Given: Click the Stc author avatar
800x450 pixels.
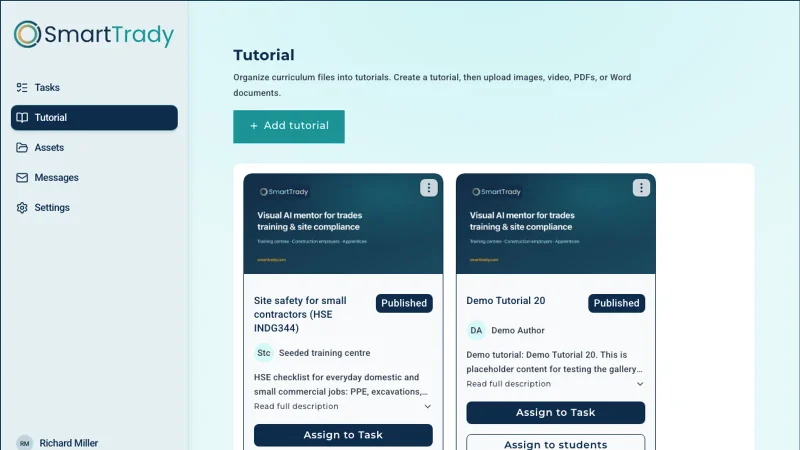Looking at the screenshot, I should click(264, 353).
